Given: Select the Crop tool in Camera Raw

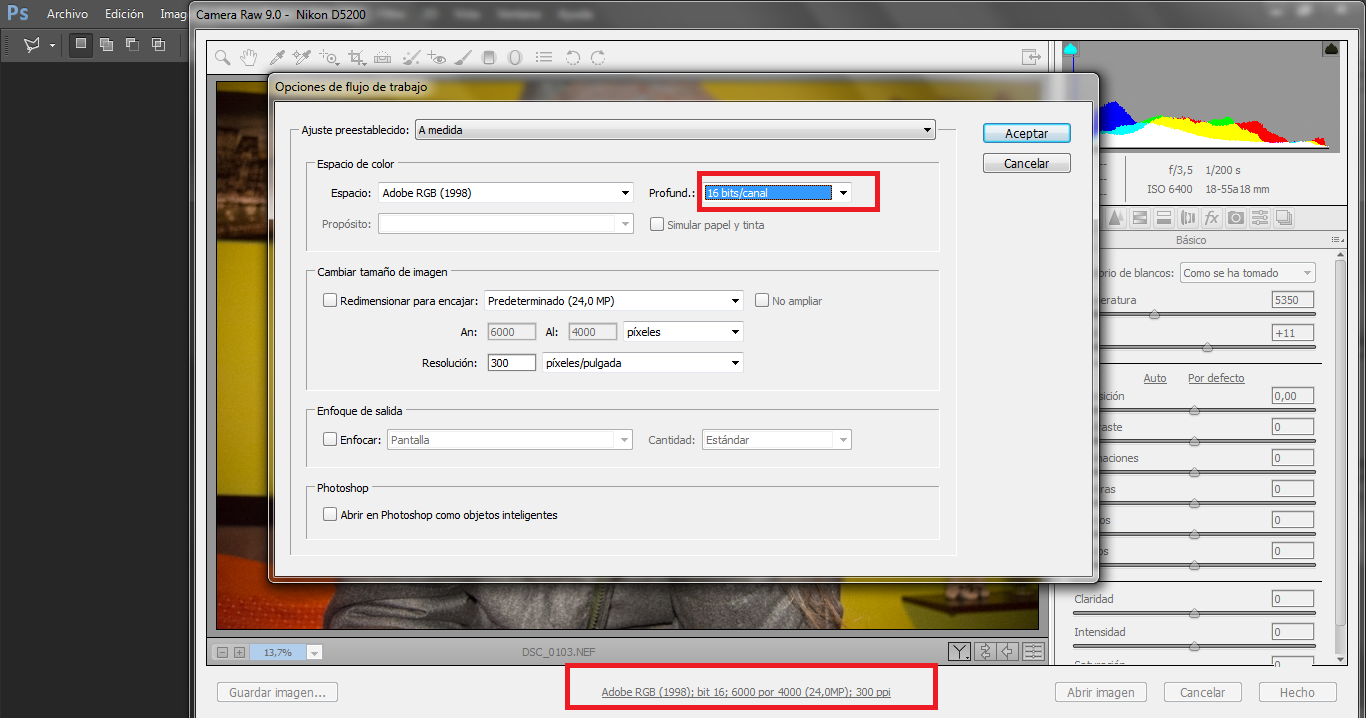Looking at the screenshot, I should pyautogui.click(x=356, y=57).
